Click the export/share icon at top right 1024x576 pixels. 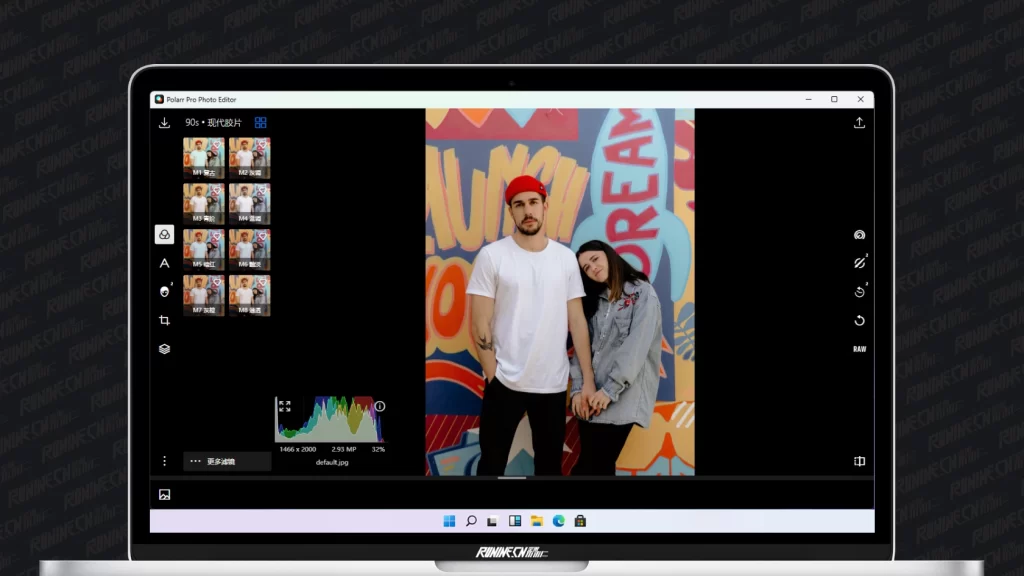tap(859, 123)
